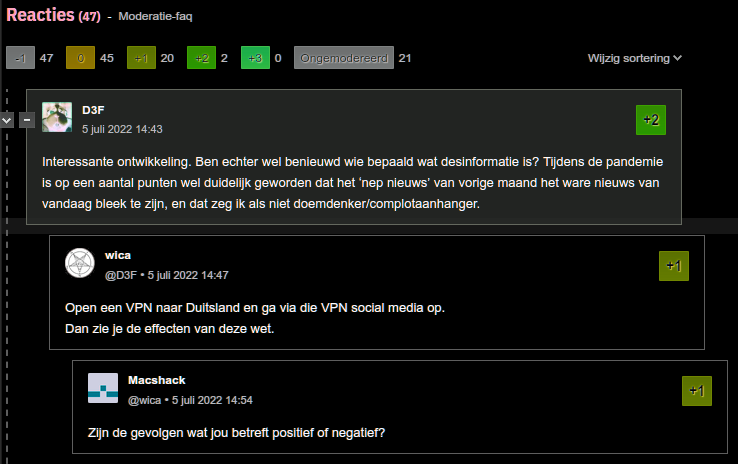Select the green +2 score filter
This screenshot has width=738, height=464.
coord(201,58)
